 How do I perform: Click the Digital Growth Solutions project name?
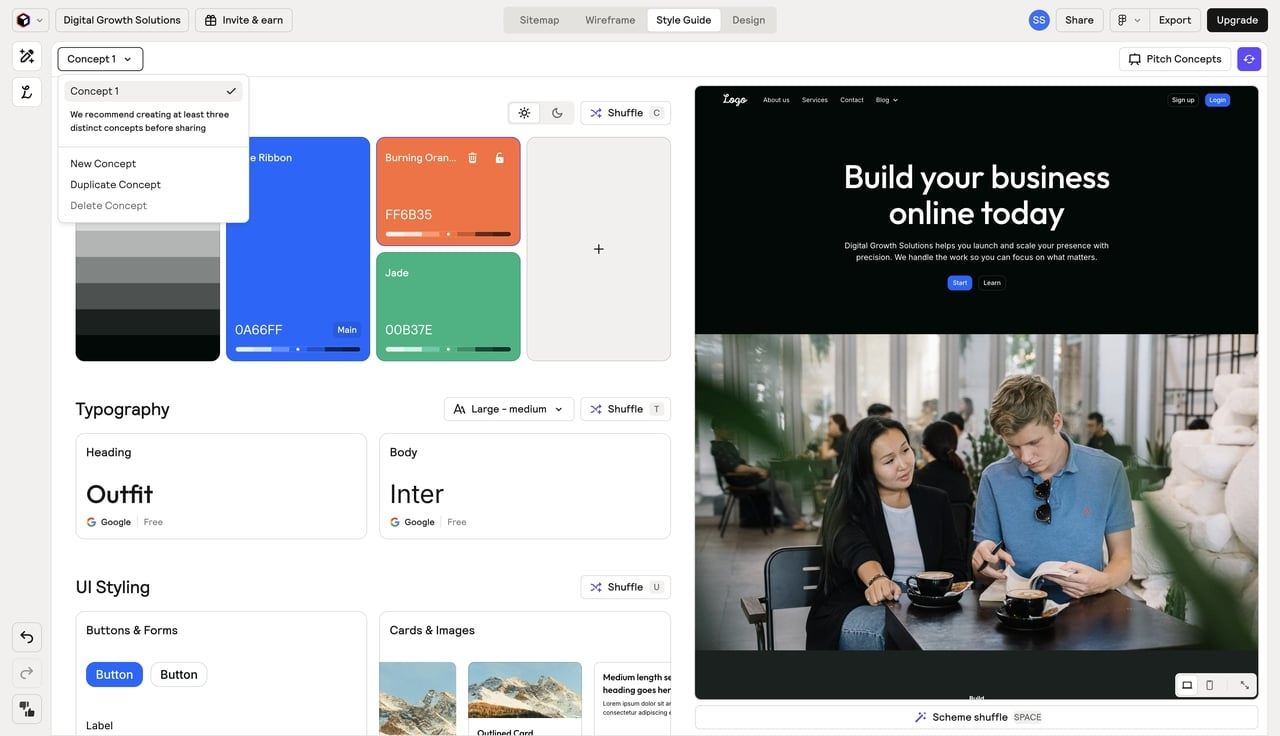point(122,20)
